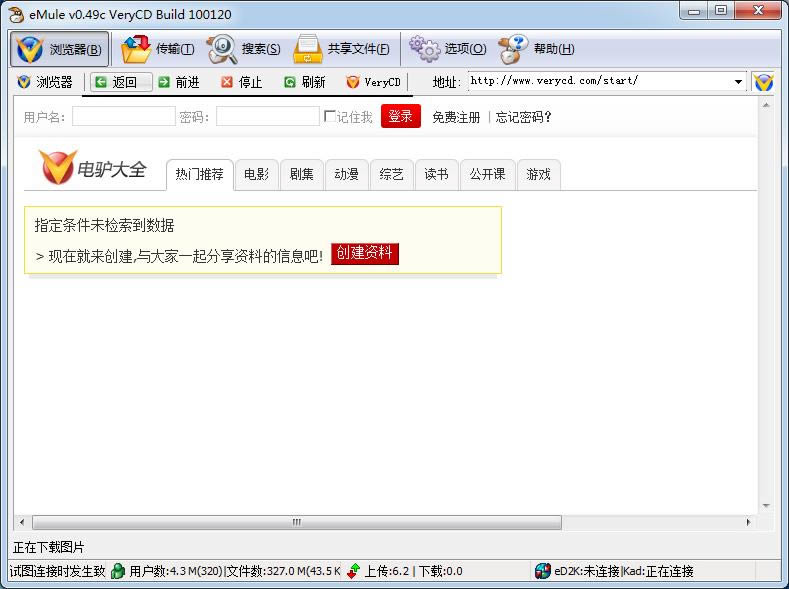Click the red 登录 login button

pyautogui.click(x=401, y=116)
